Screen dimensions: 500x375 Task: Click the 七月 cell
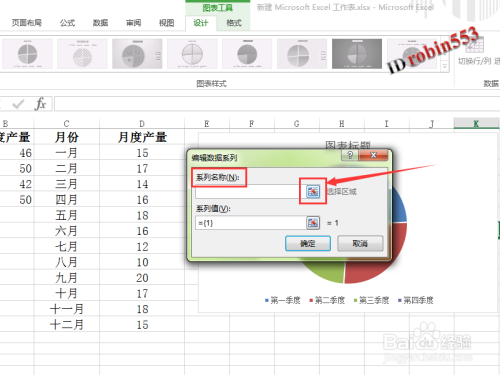point(67,247)
